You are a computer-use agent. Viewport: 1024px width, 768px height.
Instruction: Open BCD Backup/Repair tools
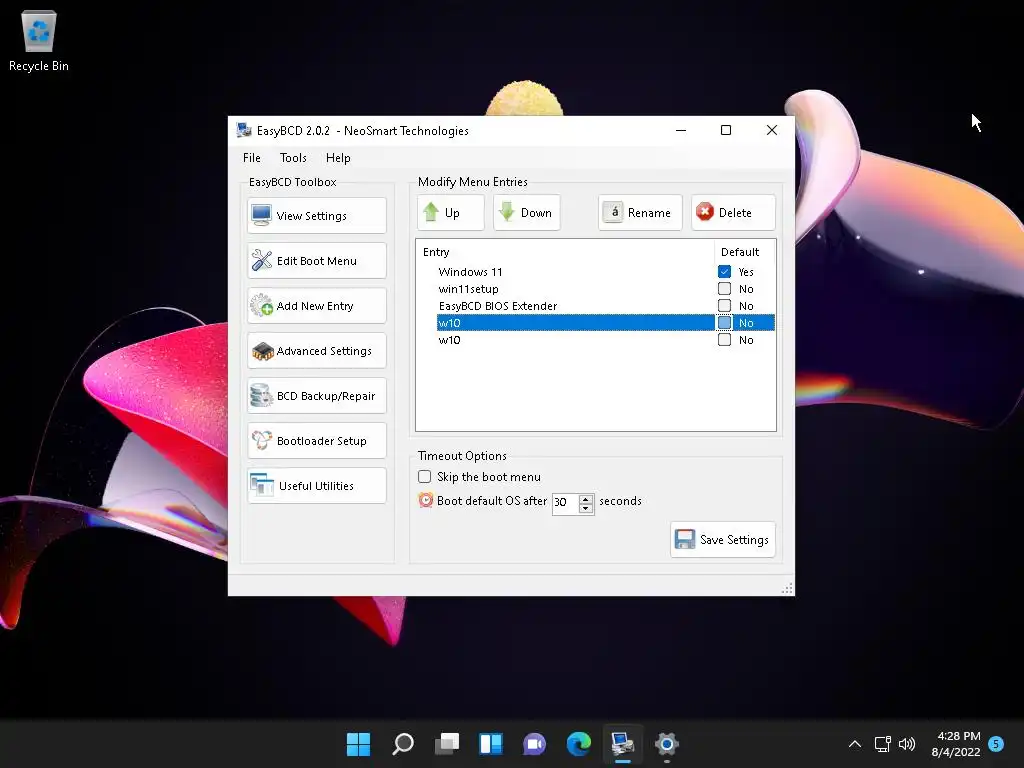[x=317, y=396]
